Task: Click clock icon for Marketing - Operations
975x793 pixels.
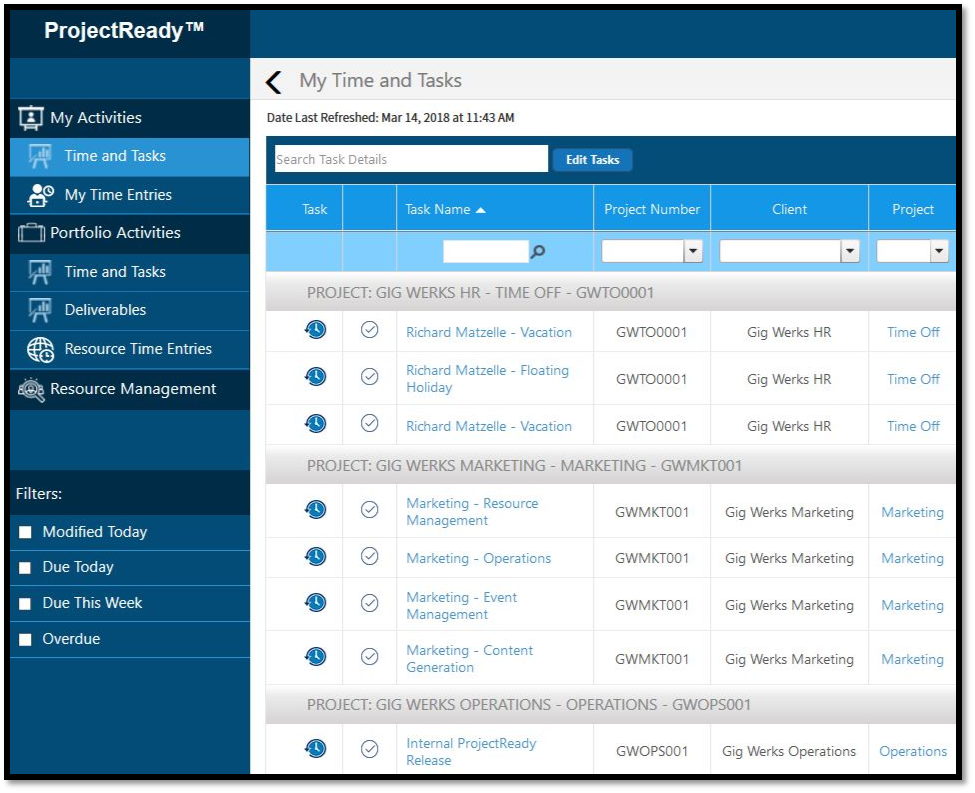Action: click(x=315, y=556)
